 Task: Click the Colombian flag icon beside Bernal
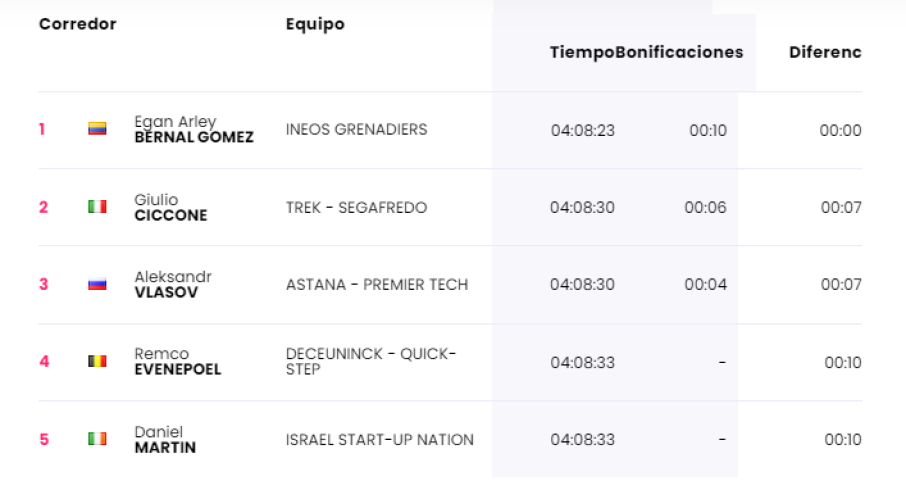point(97,129)
